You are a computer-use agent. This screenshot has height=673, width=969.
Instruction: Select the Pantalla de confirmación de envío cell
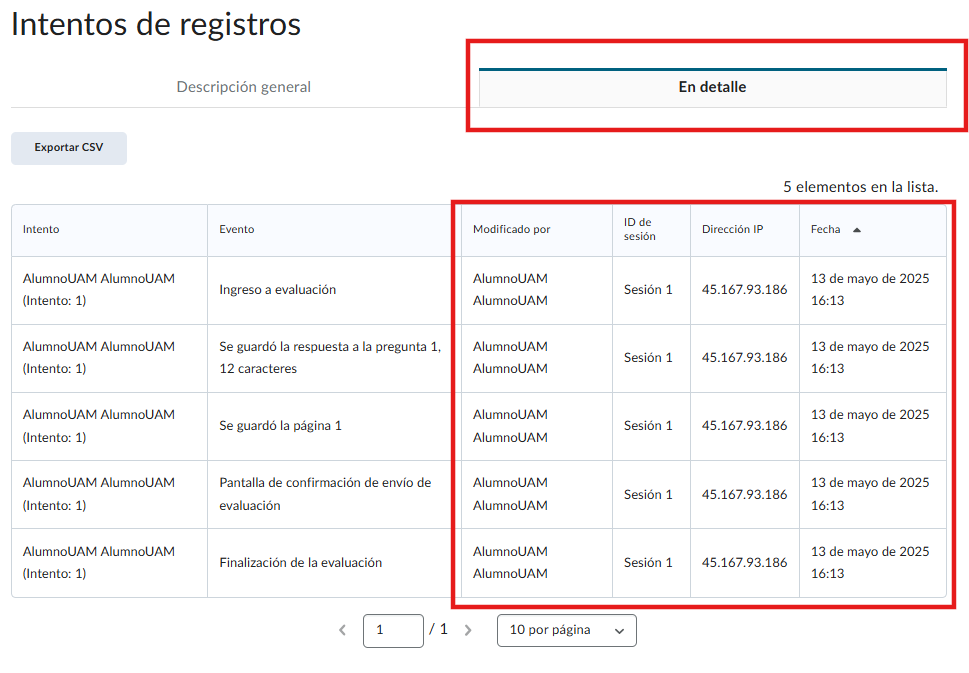pyautogui.click(x=325, y=494)
